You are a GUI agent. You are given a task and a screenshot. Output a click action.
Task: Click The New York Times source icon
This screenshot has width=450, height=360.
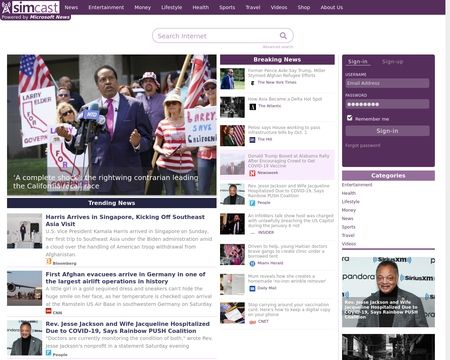252,83
